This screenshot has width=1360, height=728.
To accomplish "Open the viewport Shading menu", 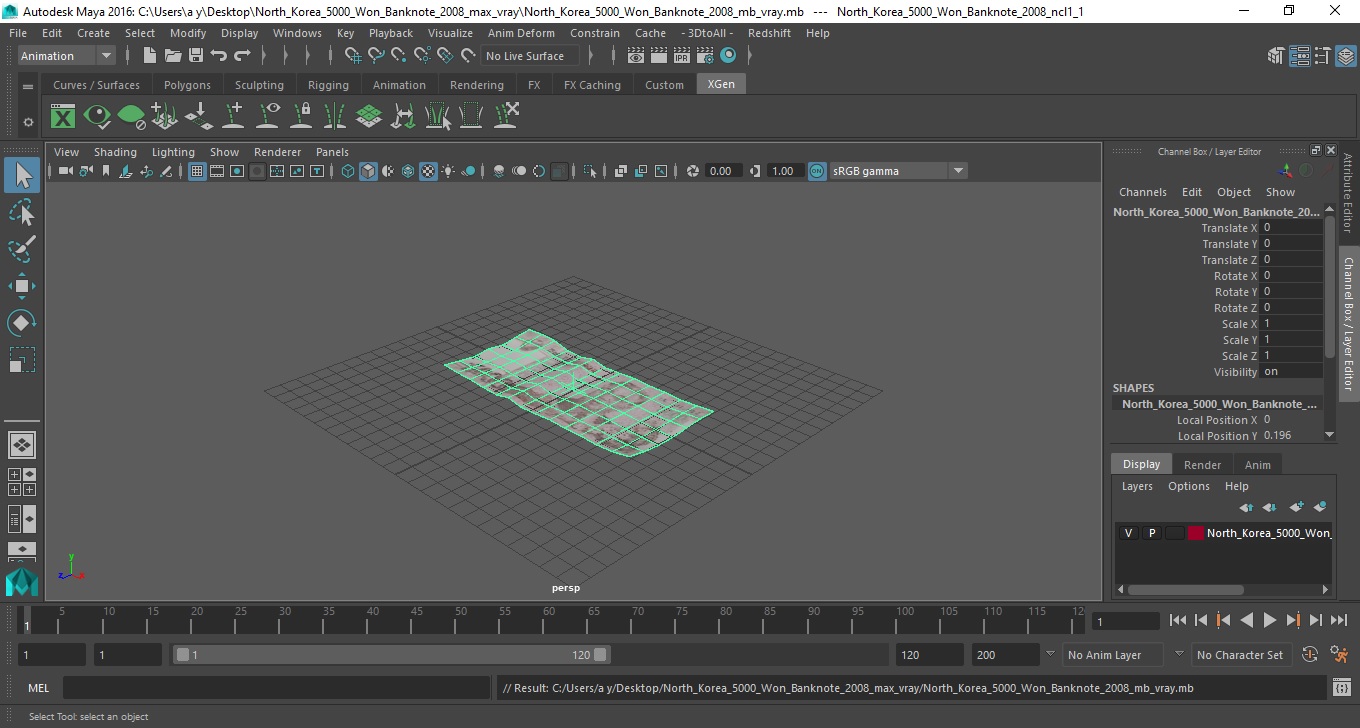I will tap(115, 152).
